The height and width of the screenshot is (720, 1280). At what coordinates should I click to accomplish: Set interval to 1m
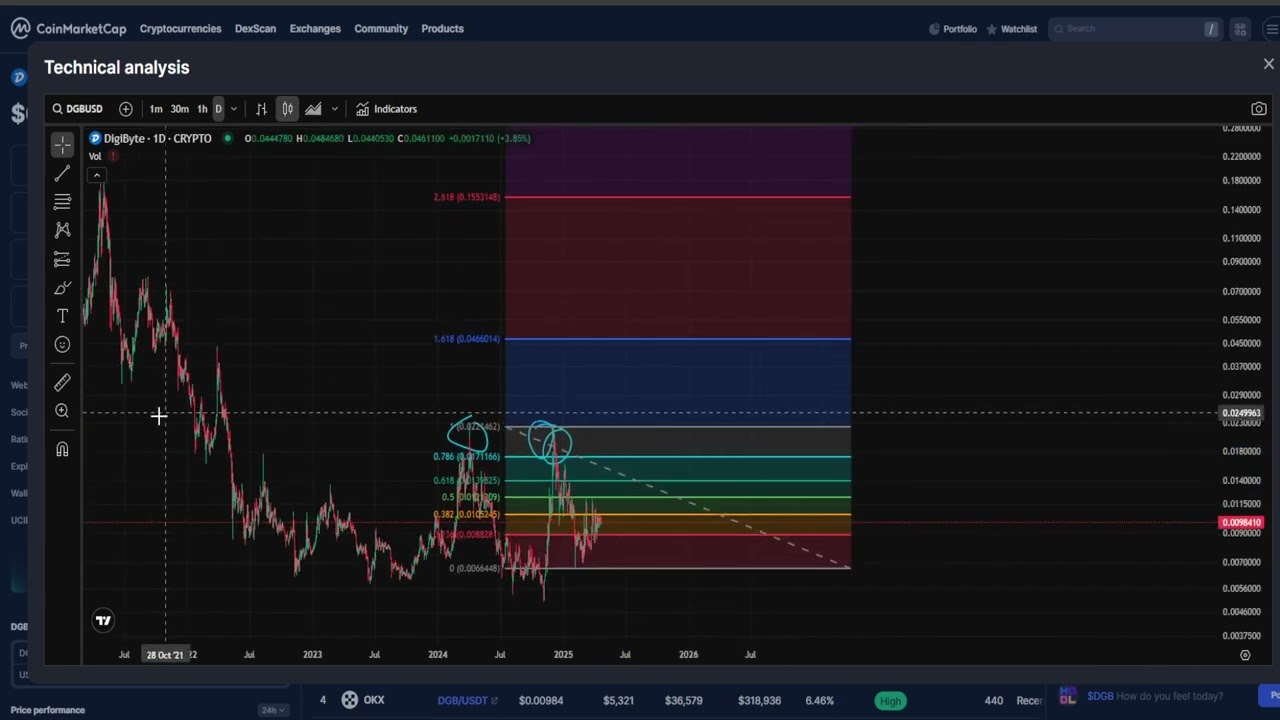click(x=156, y=109)
